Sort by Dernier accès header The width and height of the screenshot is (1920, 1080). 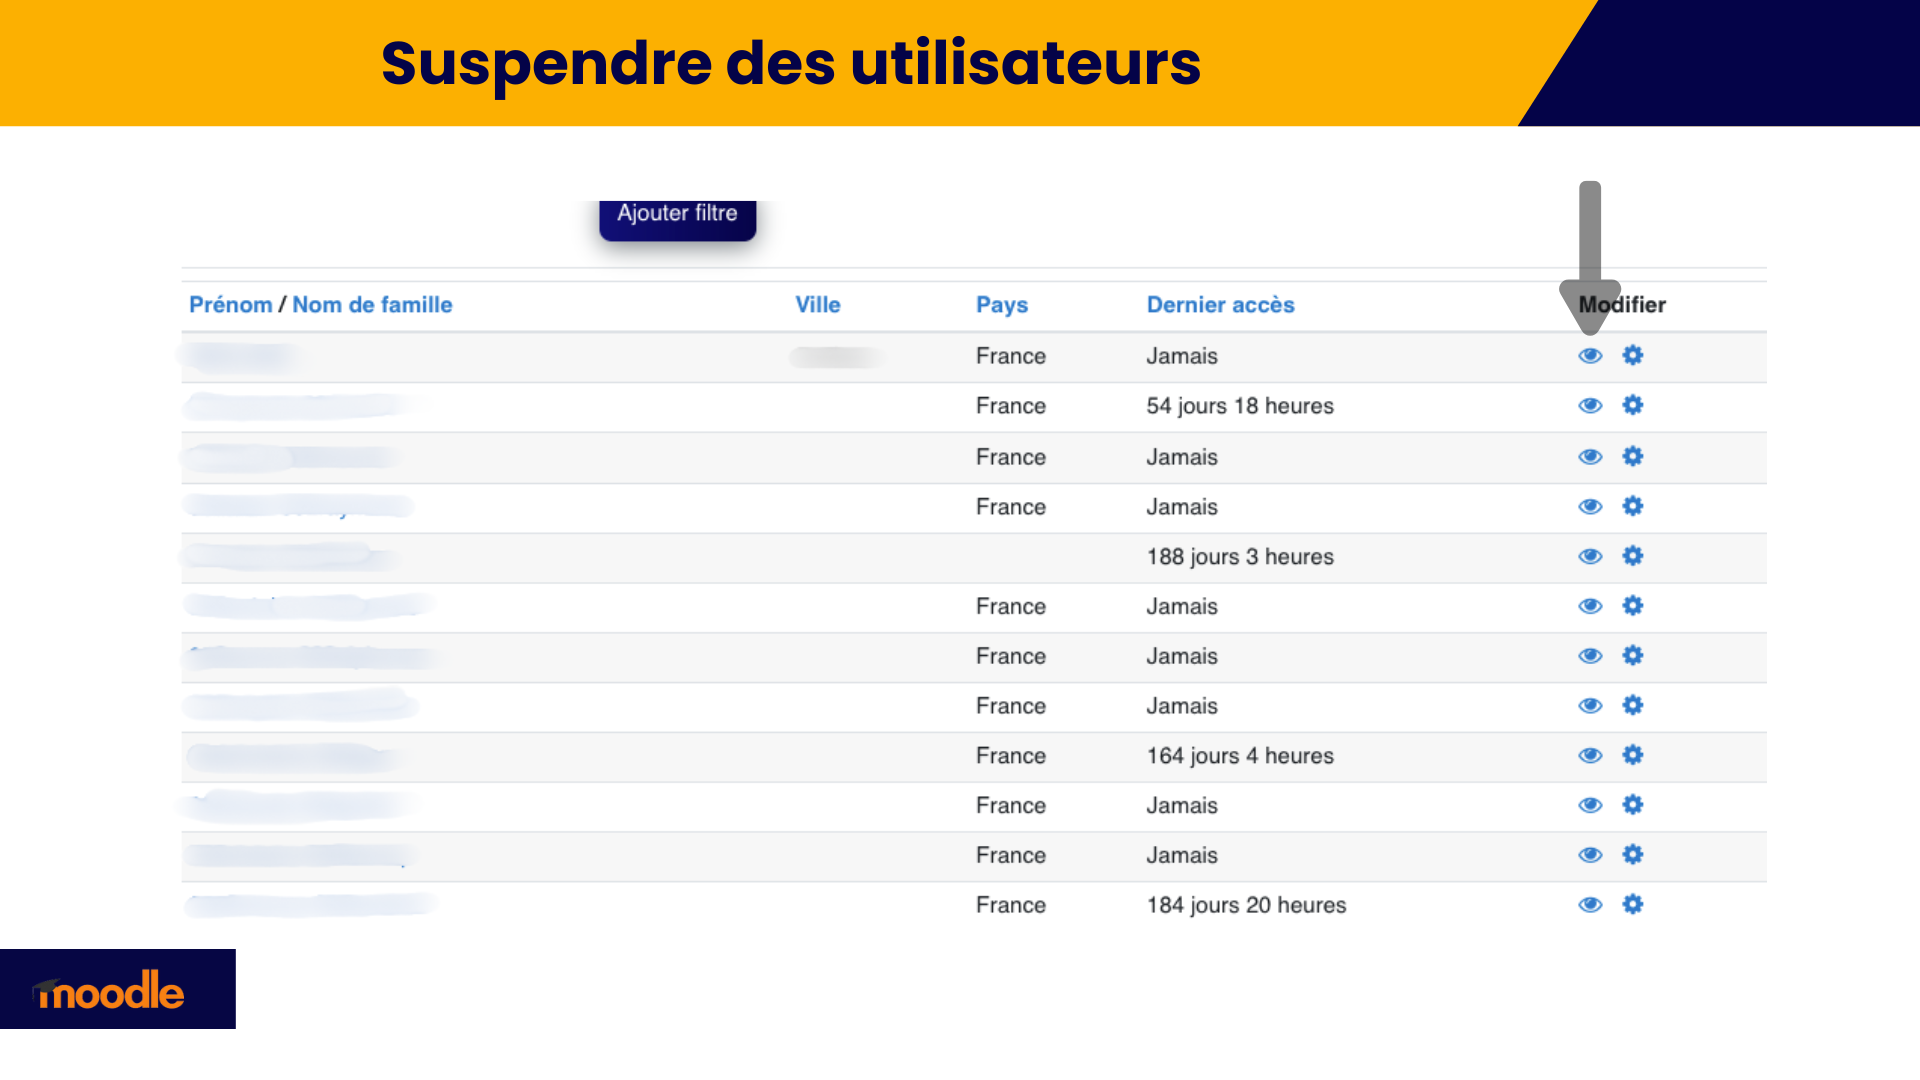pos(1220,305)
